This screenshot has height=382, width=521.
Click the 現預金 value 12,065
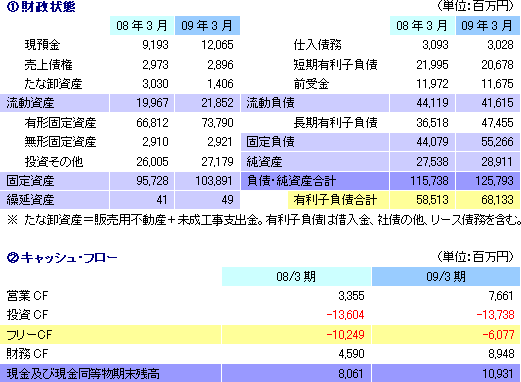(217, 45)
